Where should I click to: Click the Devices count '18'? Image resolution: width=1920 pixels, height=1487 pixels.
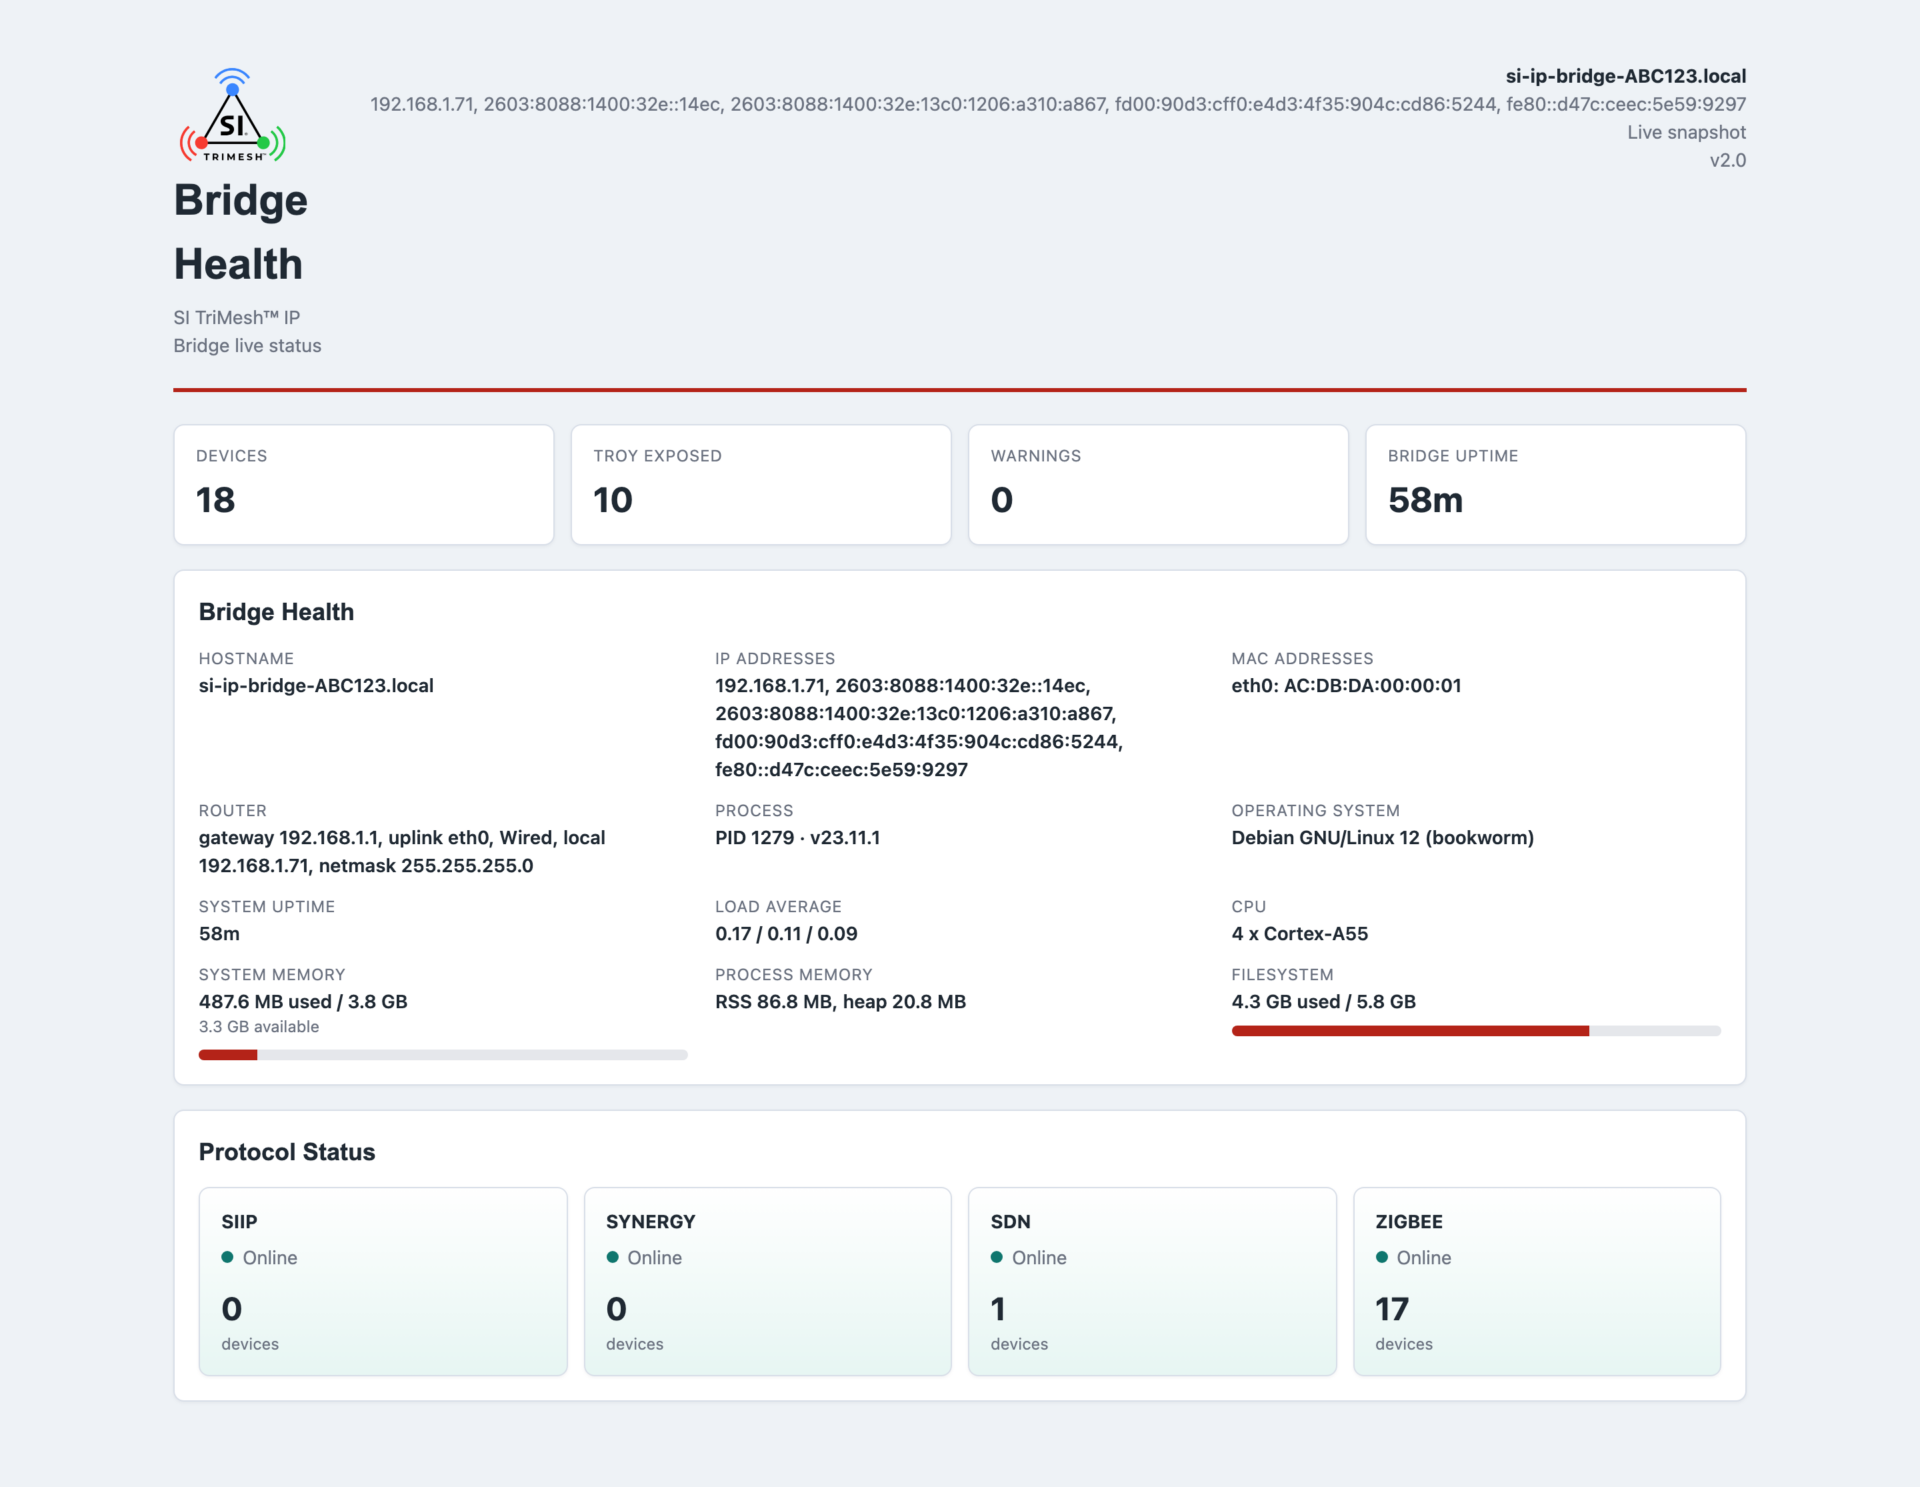pos(215,500)
